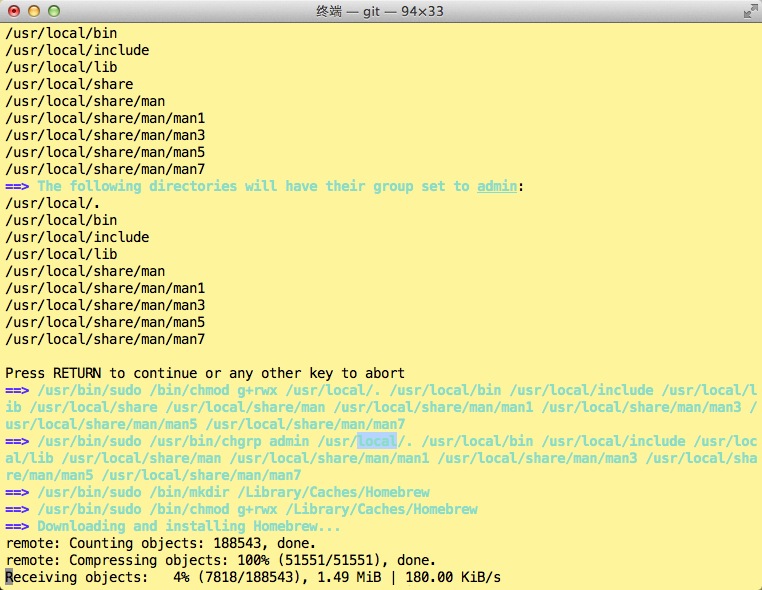Click the window title '终端 — git — 94×33'
This screenshot has width=762, height=590.
point(380,11)
